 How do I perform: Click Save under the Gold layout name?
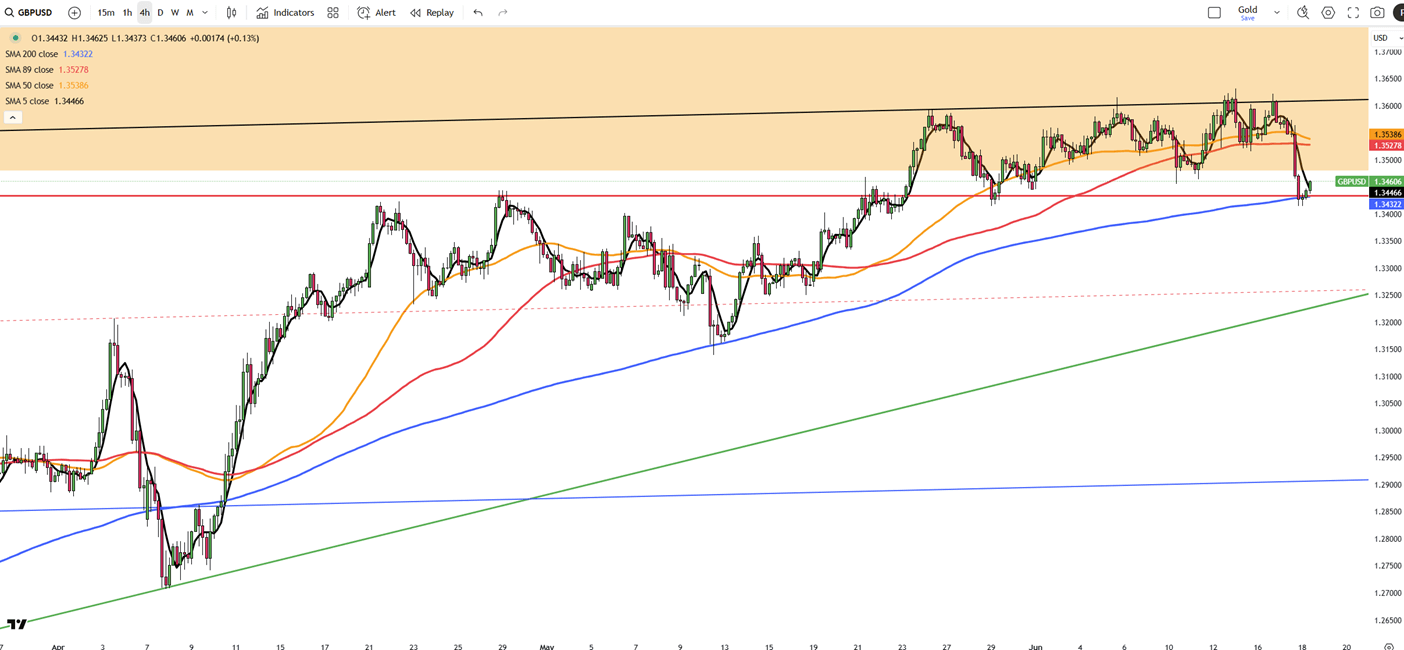coord(1247,19)
